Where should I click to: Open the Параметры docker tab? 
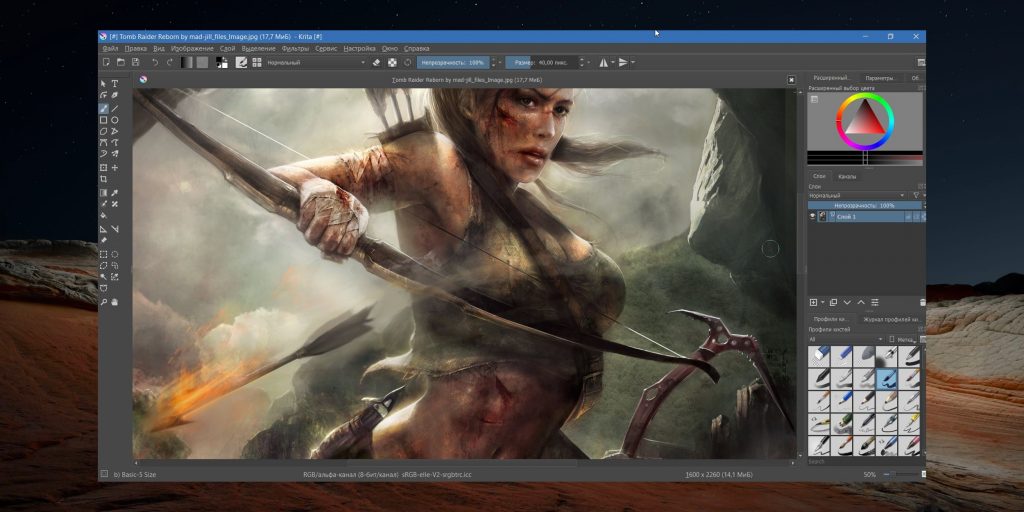[880, 77]
